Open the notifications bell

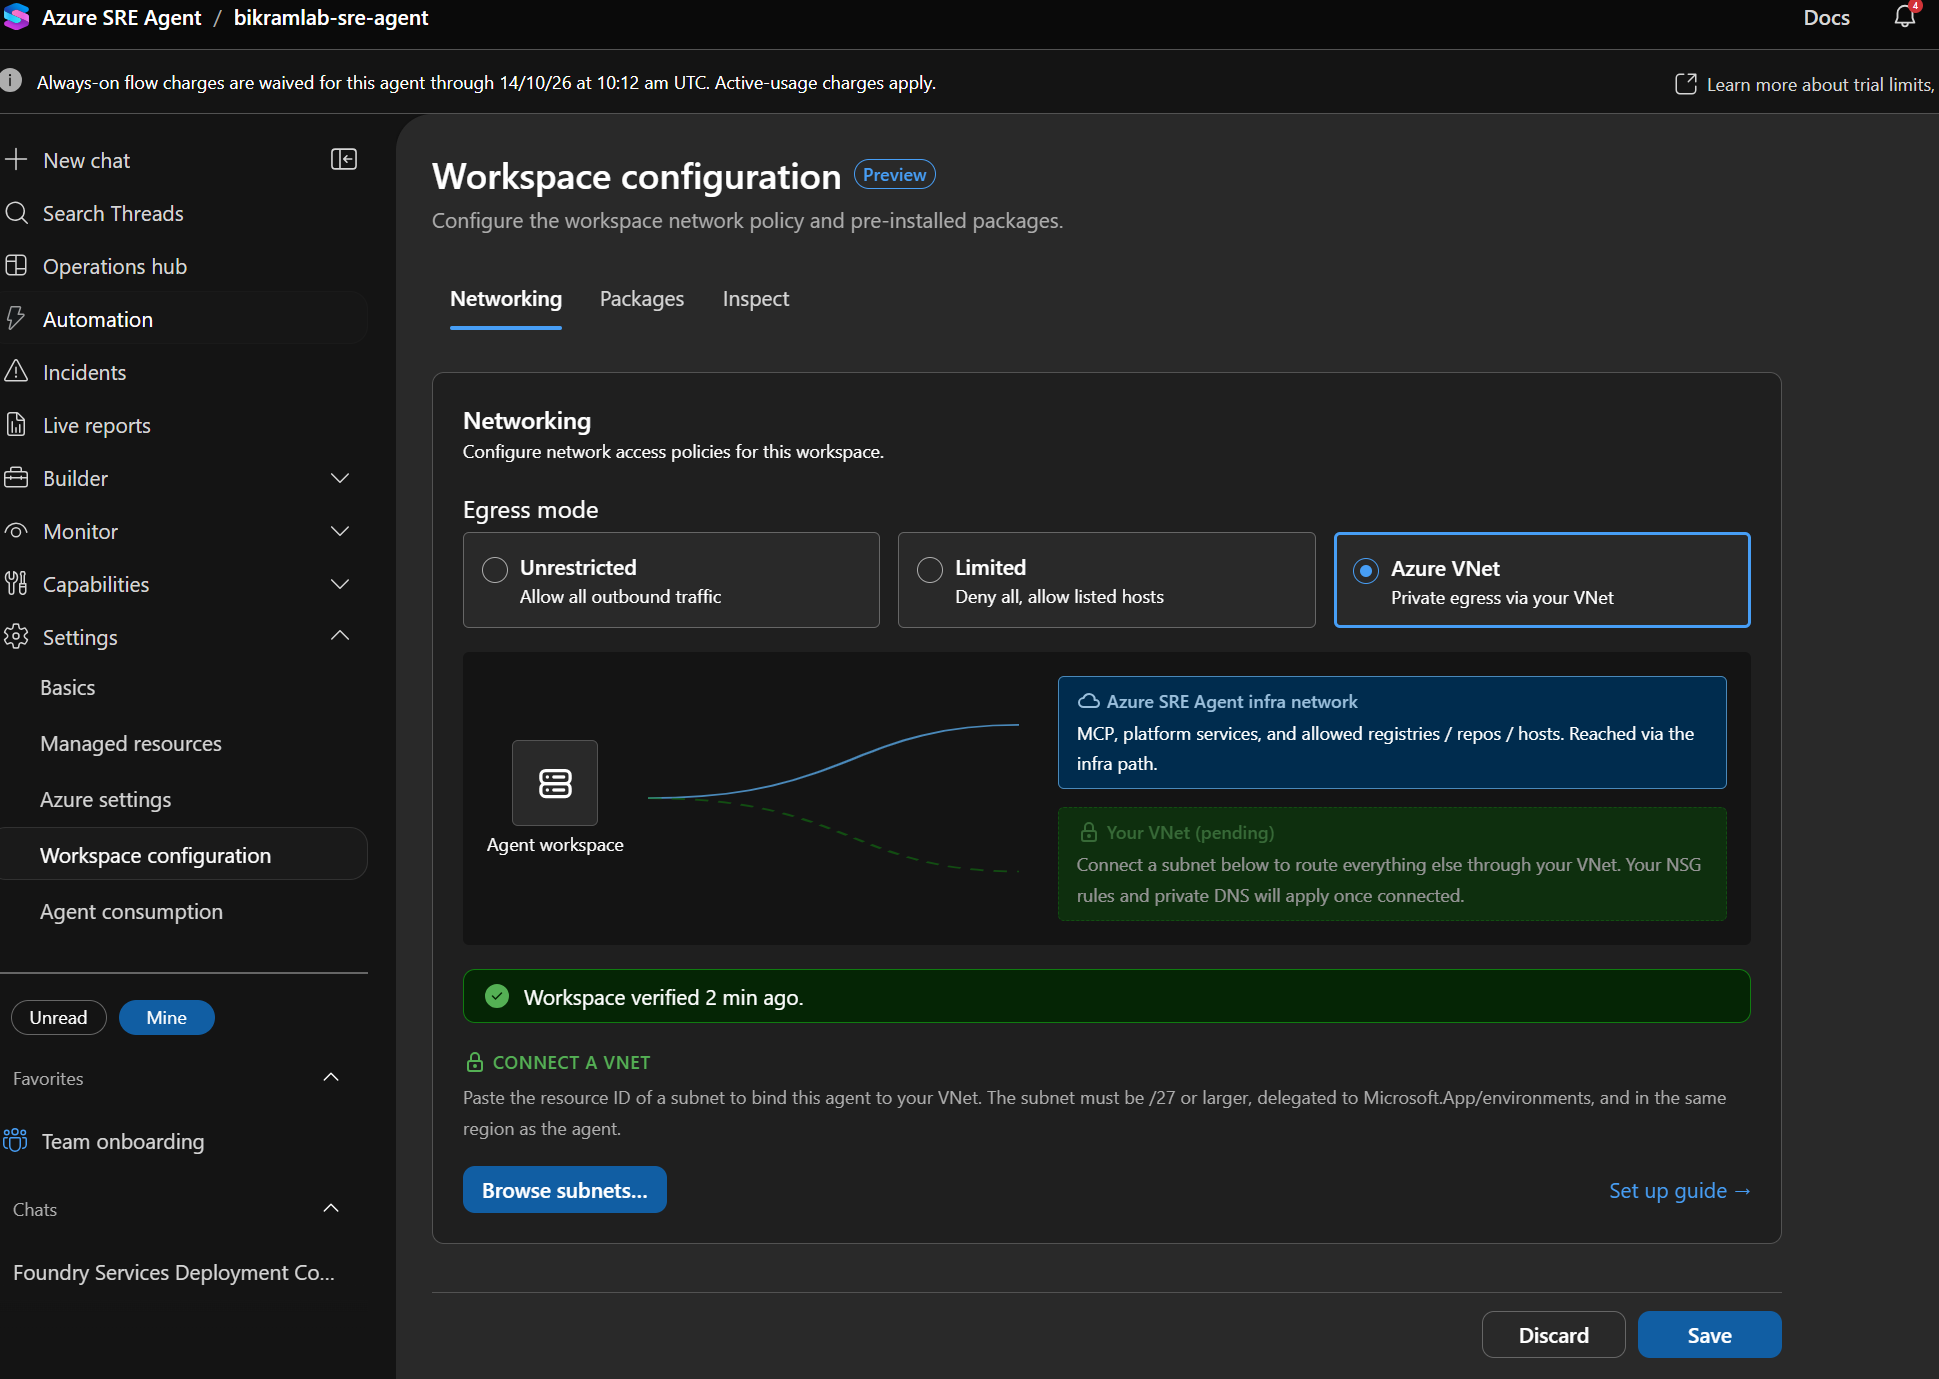pos(1905,16)
